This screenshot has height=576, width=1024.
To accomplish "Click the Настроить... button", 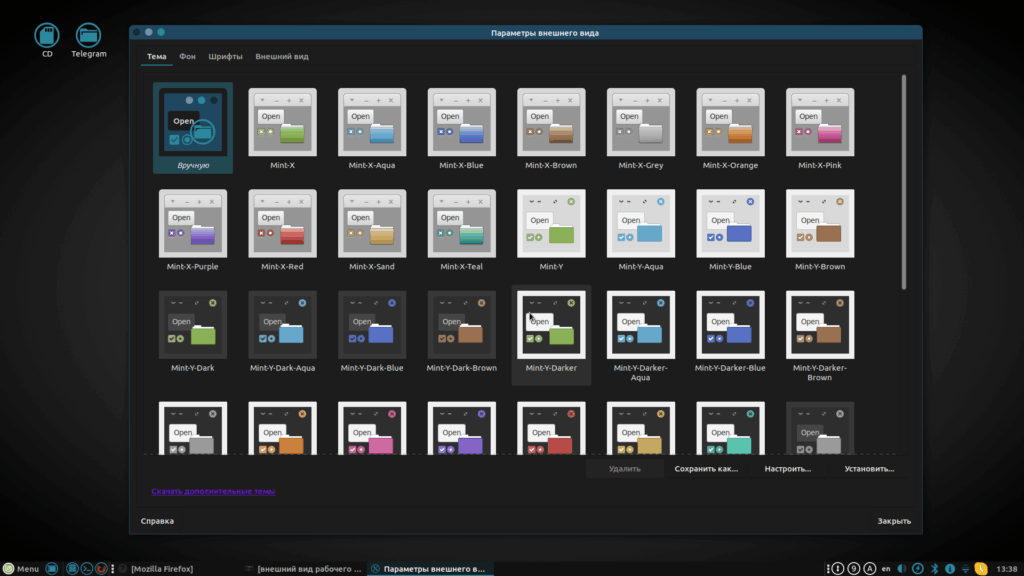I will coord(787,468).
